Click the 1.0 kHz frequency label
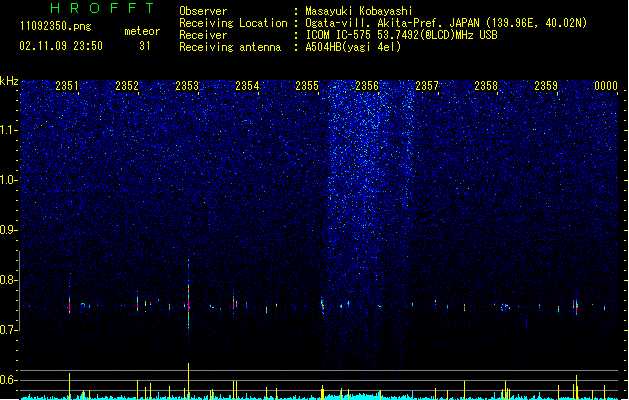 pyautogui.click(x=9, y=180)
